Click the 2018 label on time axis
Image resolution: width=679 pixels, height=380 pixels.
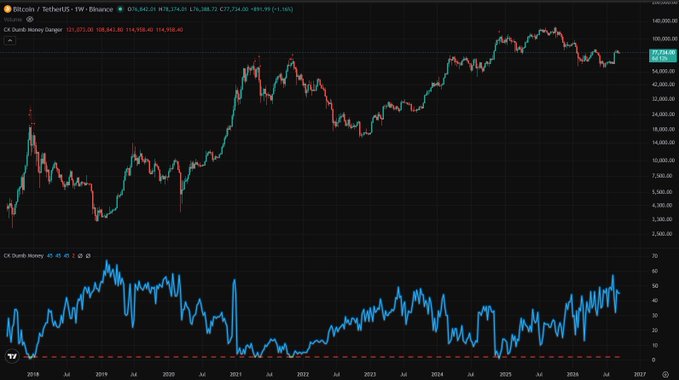[33, 374]
